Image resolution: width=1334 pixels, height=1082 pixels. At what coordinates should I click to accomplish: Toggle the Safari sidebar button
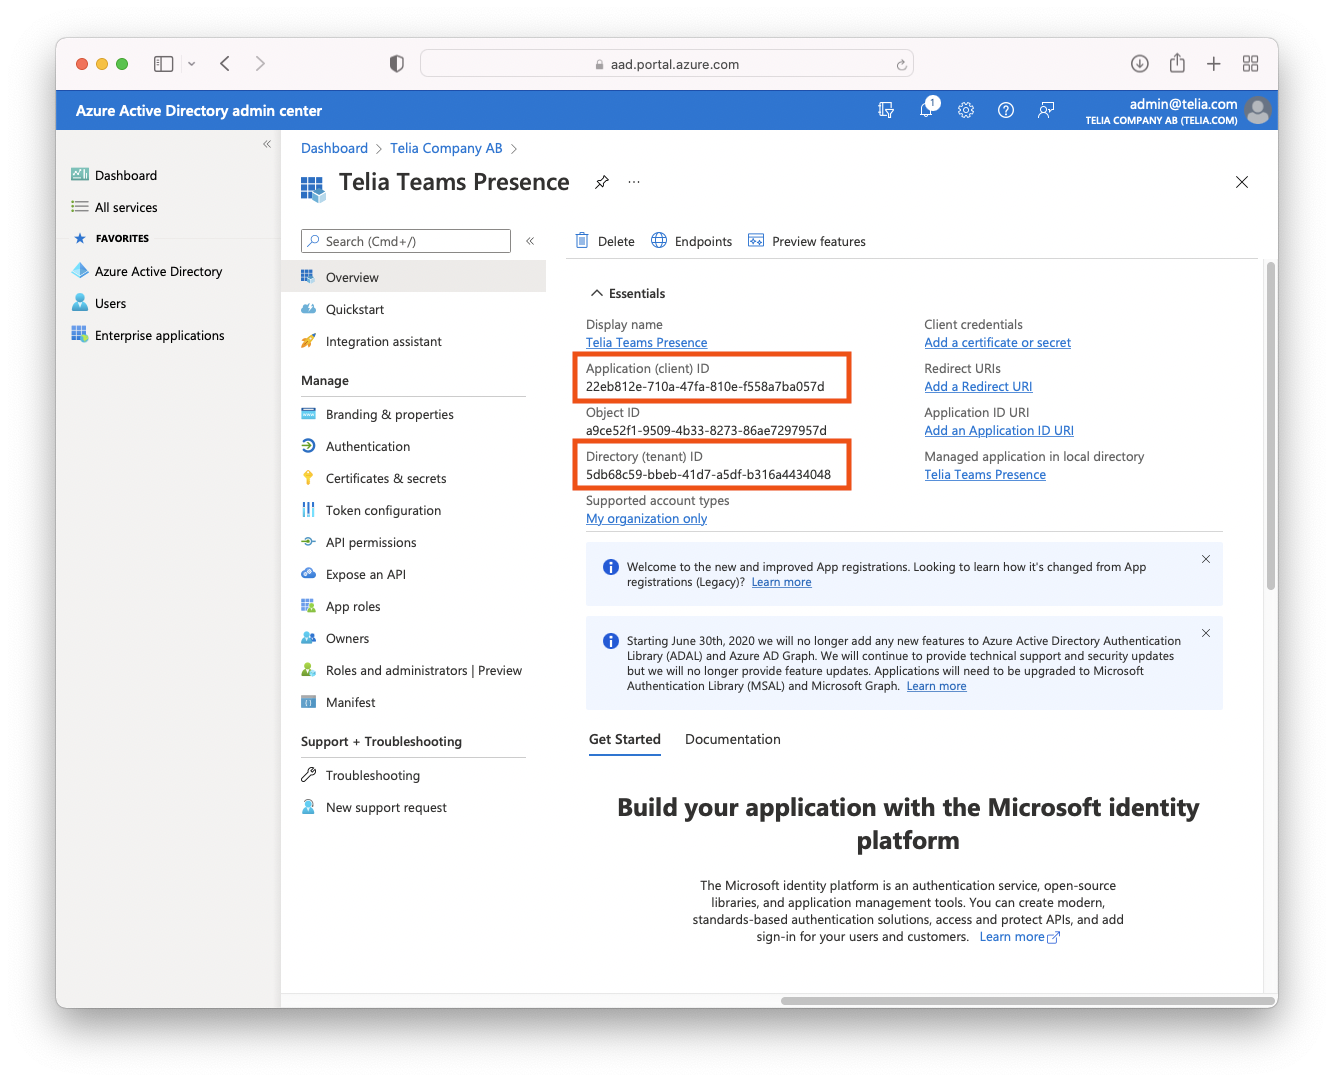[x=164, y=64]
